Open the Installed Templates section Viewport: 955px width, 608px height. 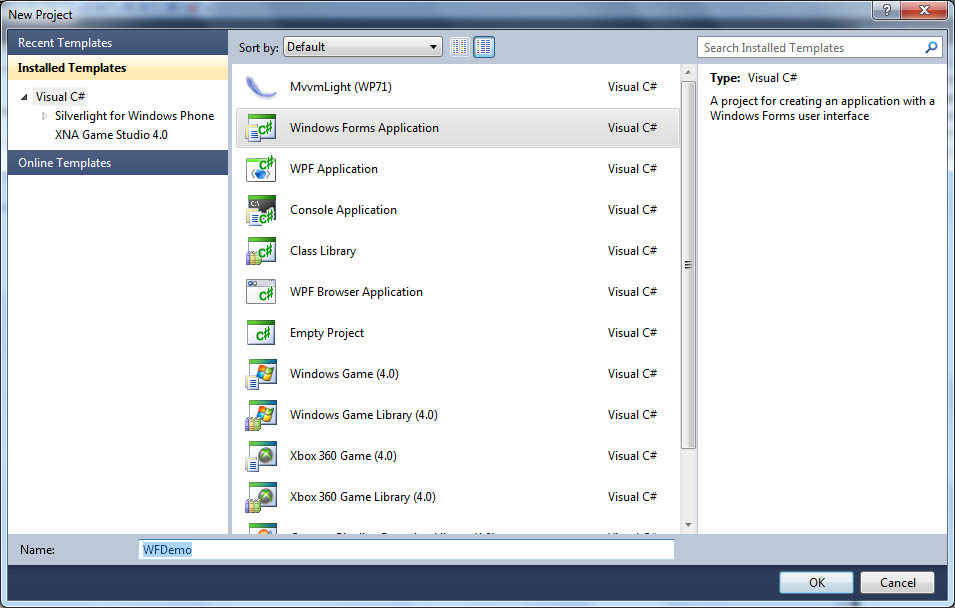(x=118, y=68)
